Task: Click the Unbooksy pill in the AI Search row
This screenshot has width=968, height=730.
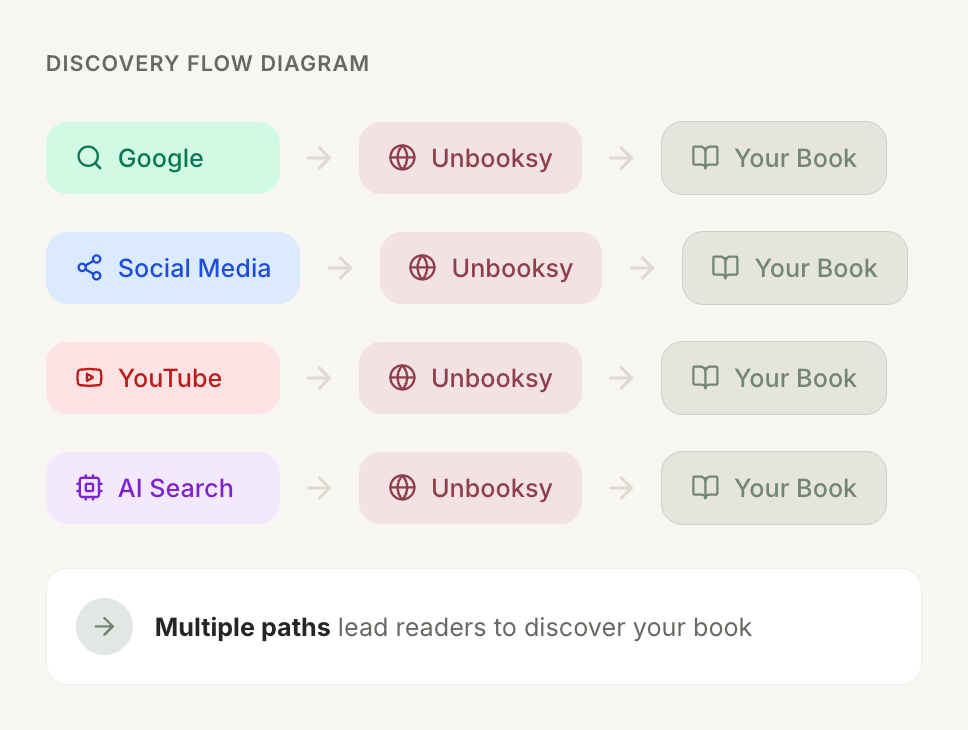Action: tap(470, 487)
